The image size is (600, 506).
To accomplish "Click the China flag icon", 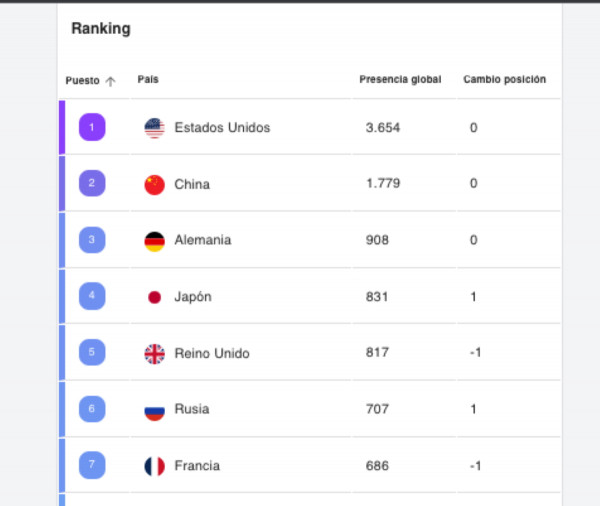I will [155, 185].
